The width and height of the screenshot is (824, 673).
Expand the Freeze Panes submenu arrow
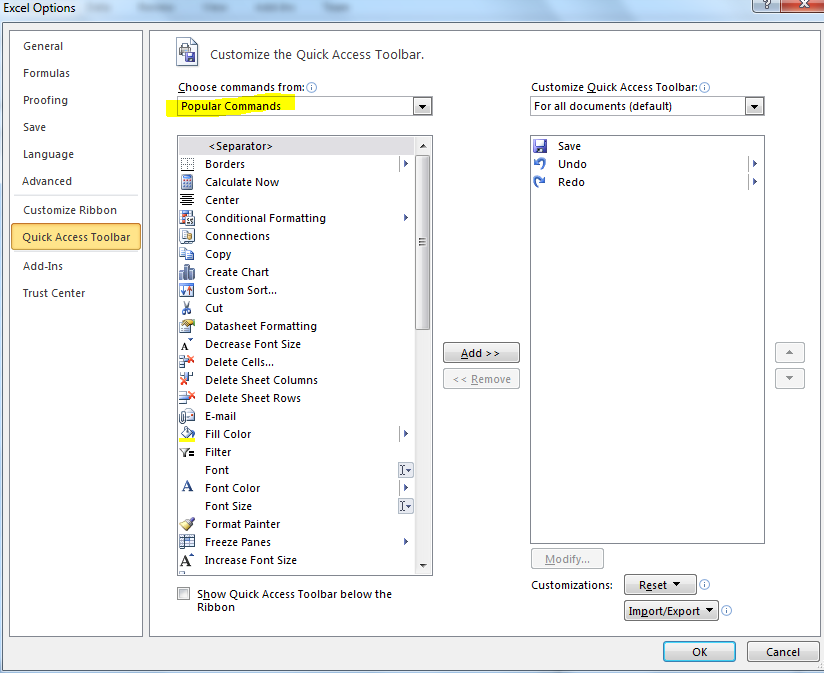[x=406, y=542]
